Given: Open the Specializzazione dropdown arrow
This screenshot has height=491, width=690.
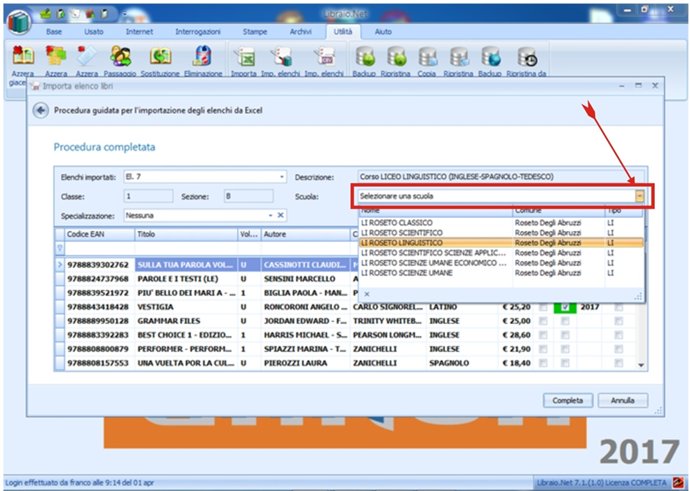Looking at the screenshot, I should 271,216.
